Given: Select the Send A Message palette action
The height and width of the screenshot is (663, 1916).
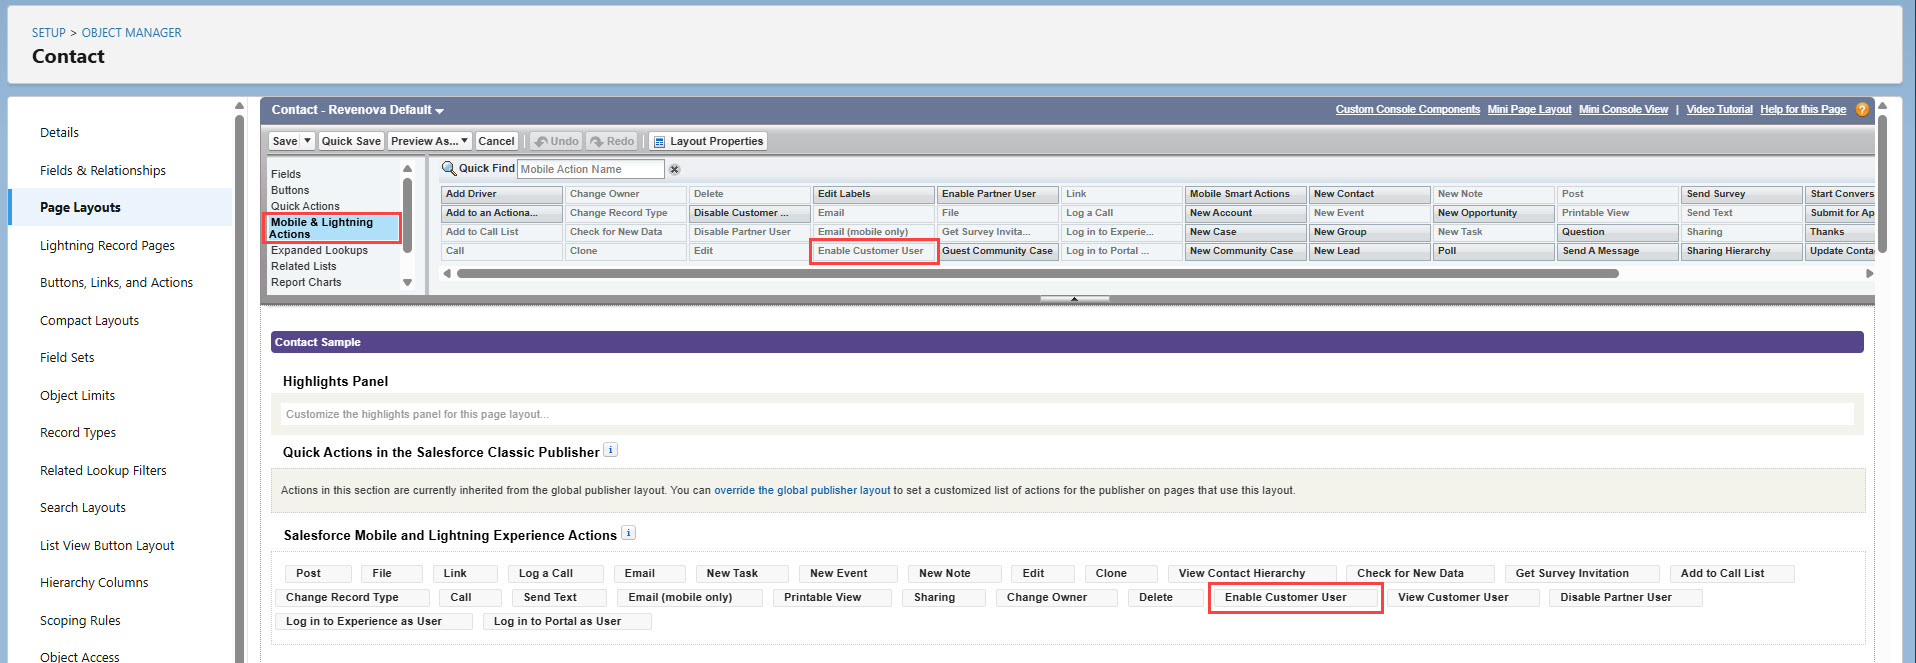Looking at the screenshot, I should tap(1617, 251).
